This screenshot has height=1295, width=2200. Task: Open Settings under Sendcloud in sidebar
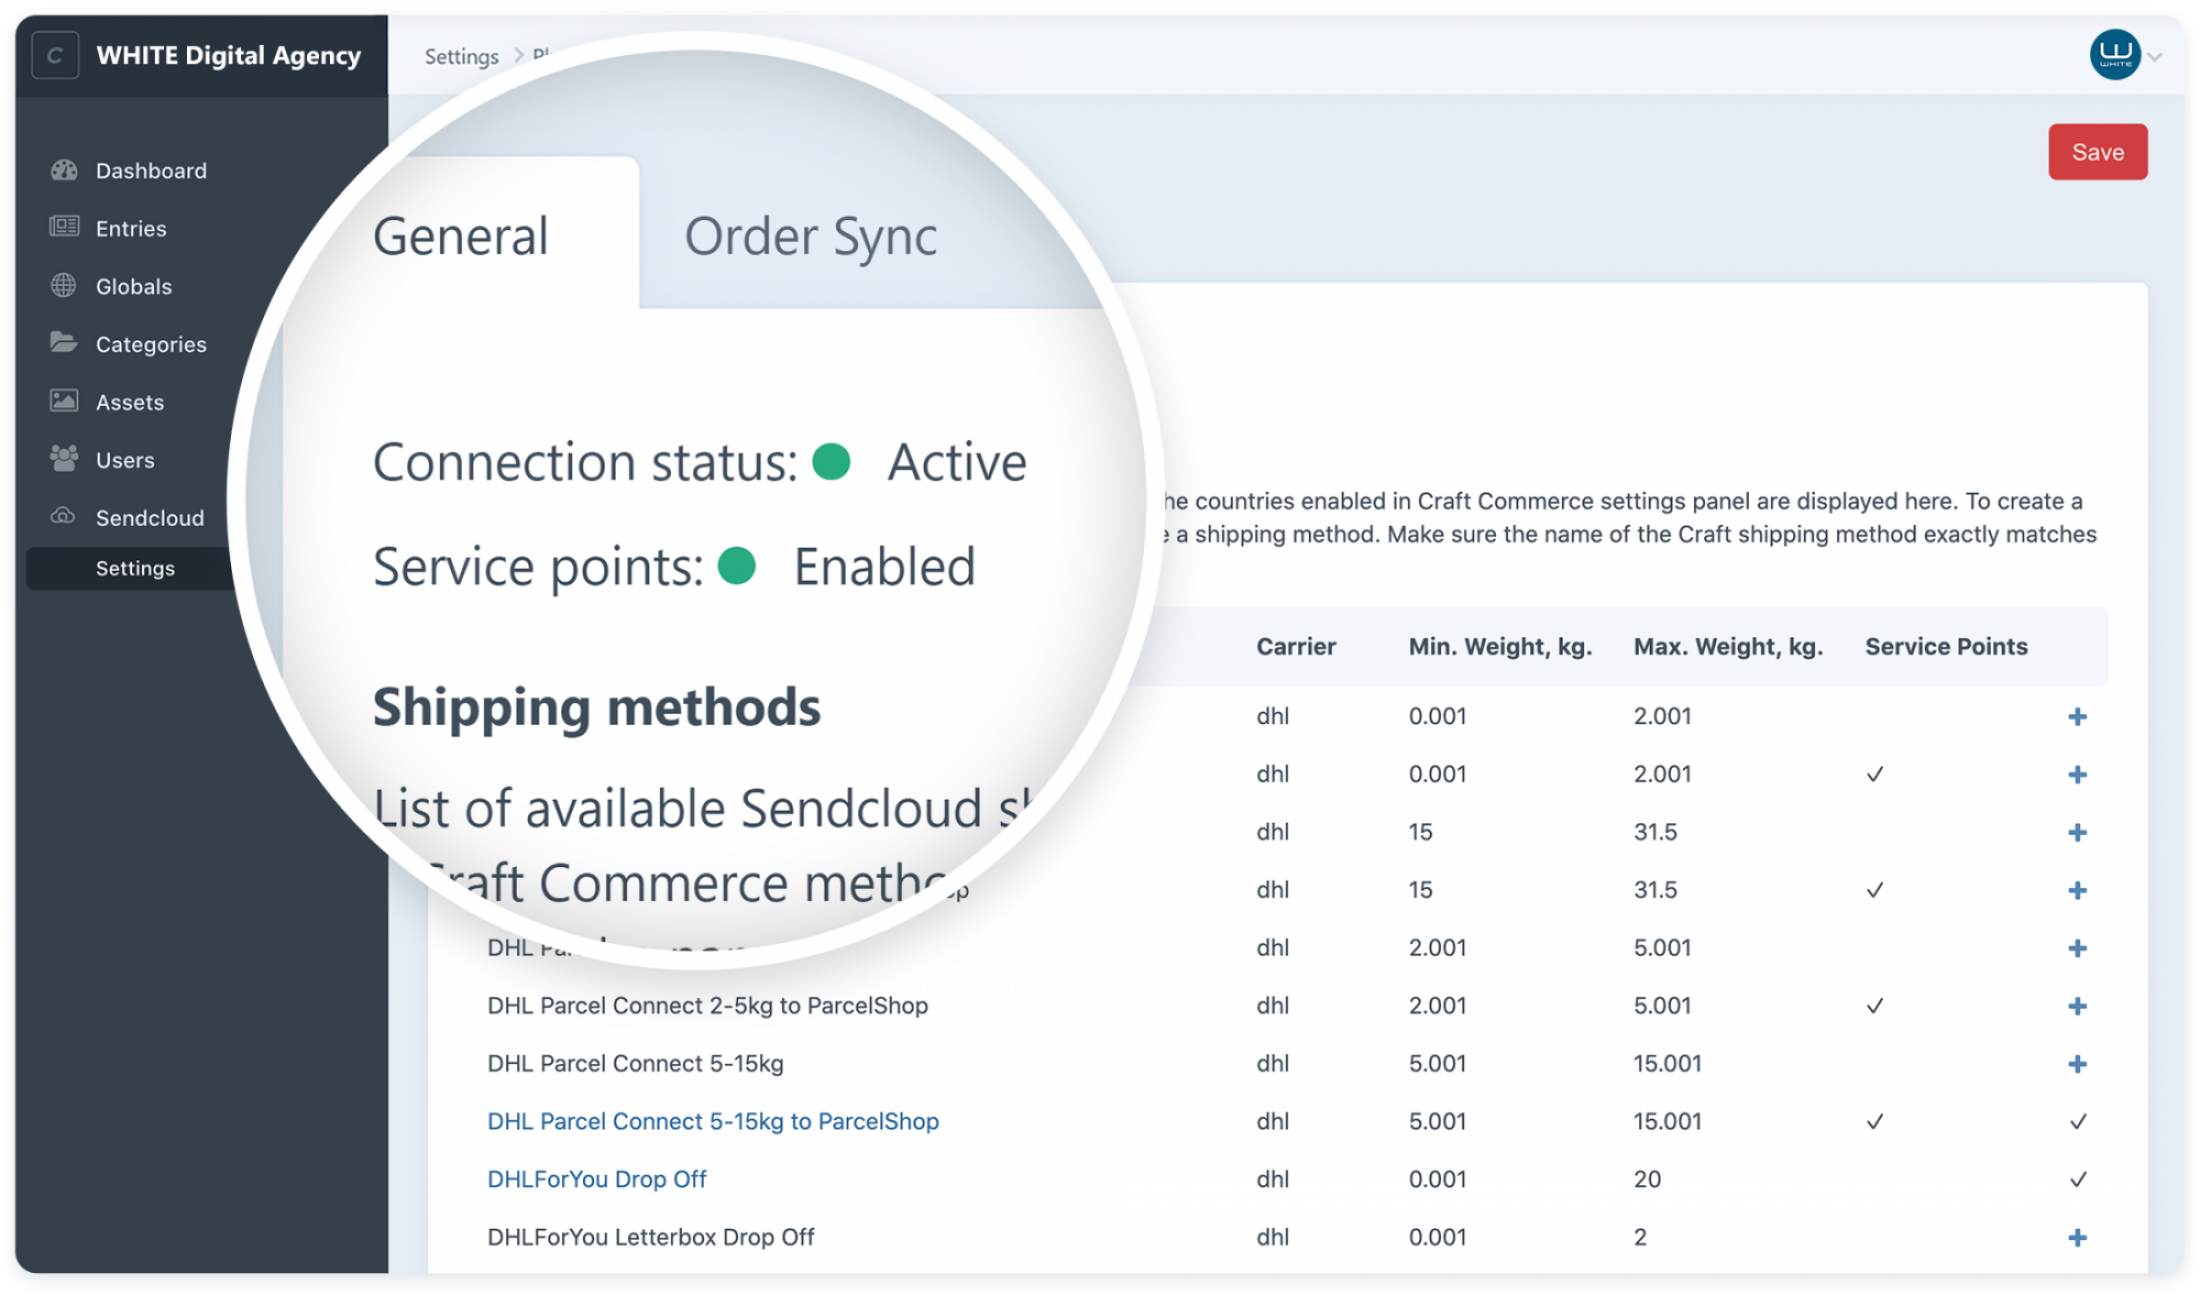(x=135, y=568)
